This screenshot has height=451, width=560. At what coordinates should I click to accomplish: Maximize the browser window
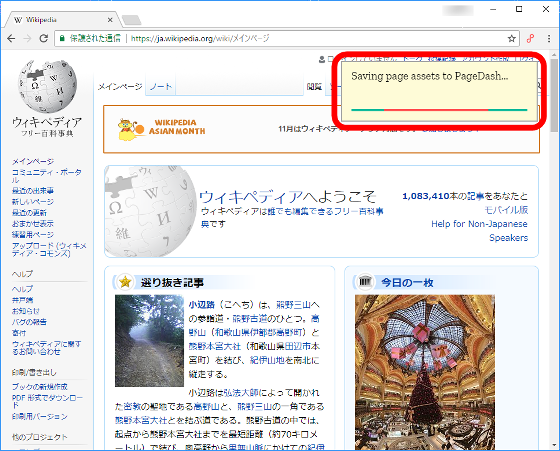click(519, 9)
